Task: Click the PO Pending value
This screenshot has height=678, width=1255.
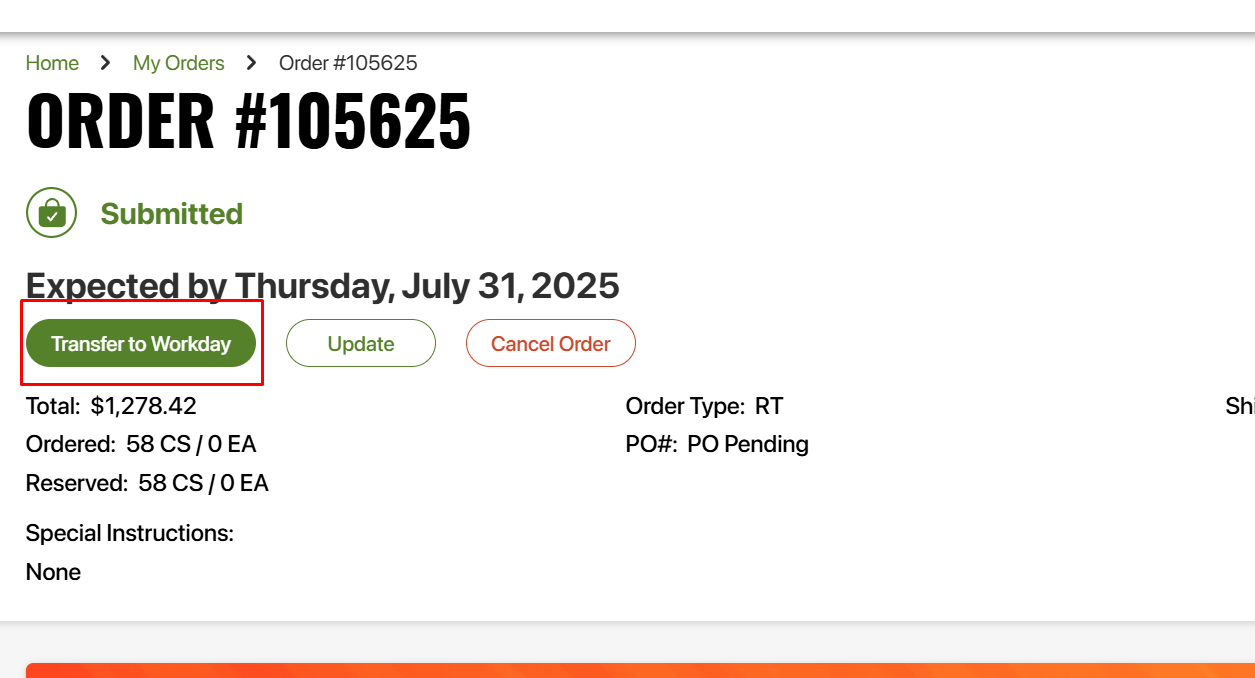Action: [x=748, y=444]
